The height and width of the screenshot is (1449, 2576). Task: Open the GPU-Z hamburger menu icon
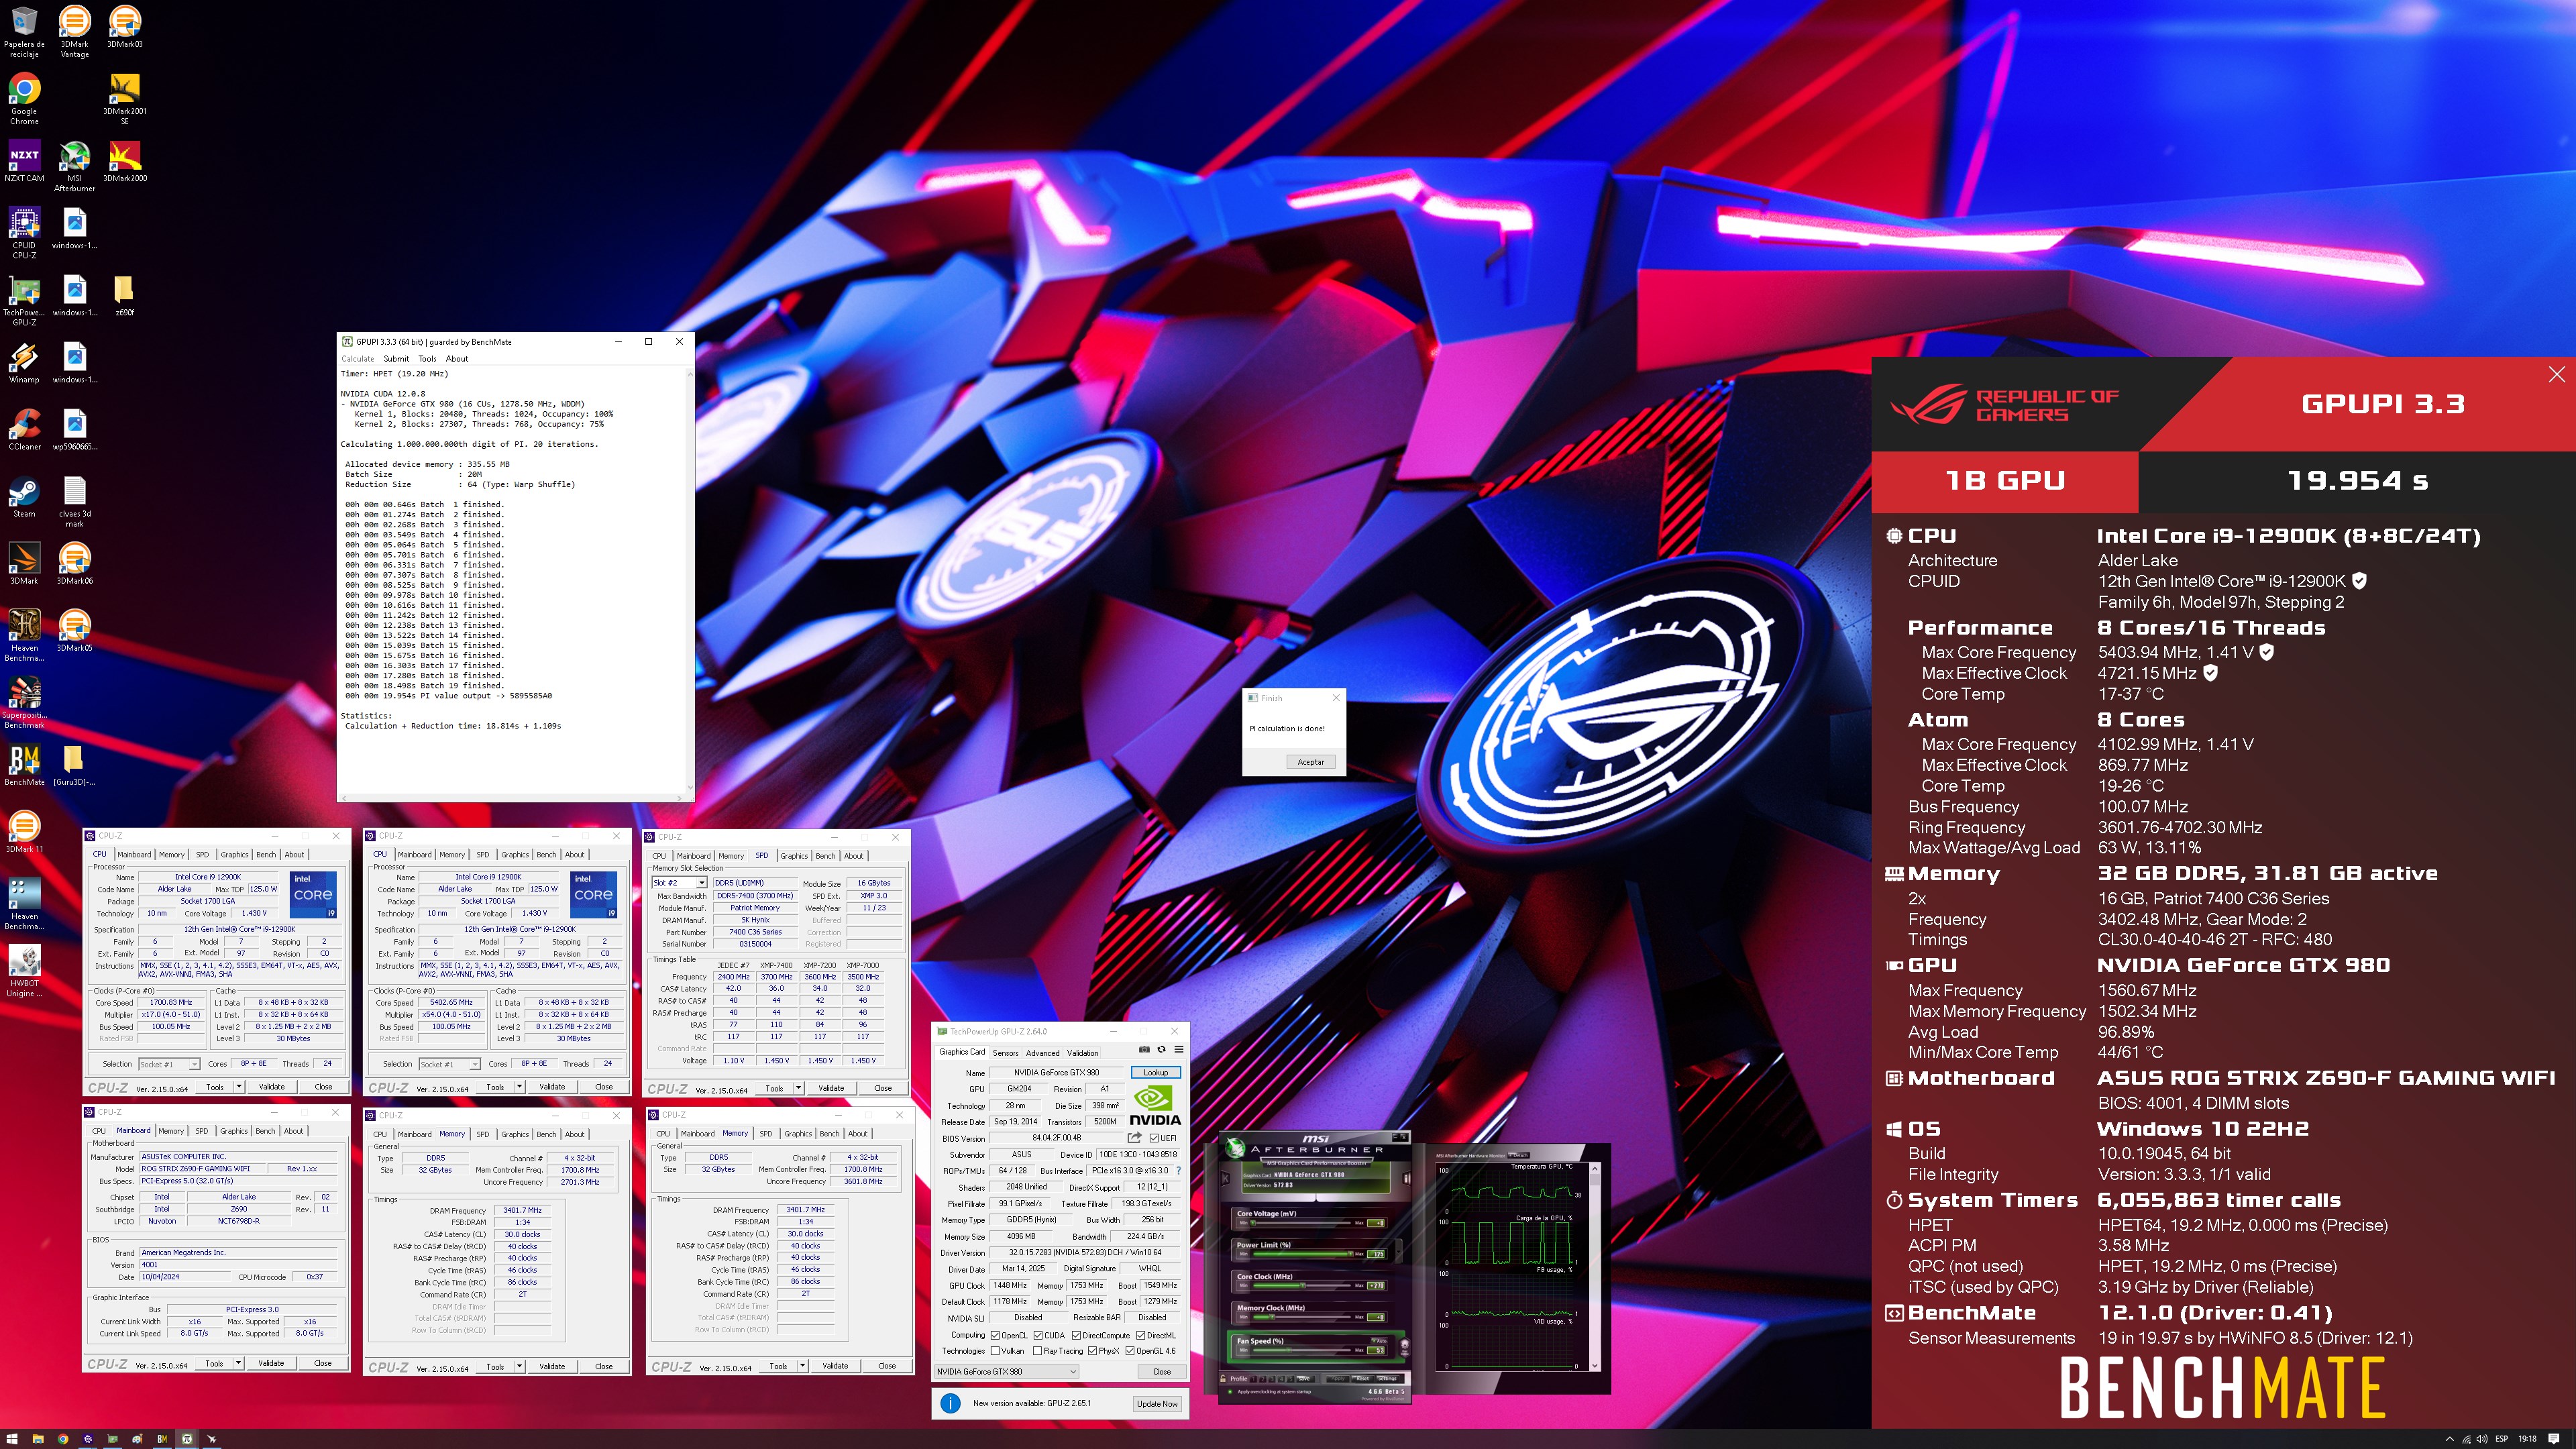tap(1179, 1049)
